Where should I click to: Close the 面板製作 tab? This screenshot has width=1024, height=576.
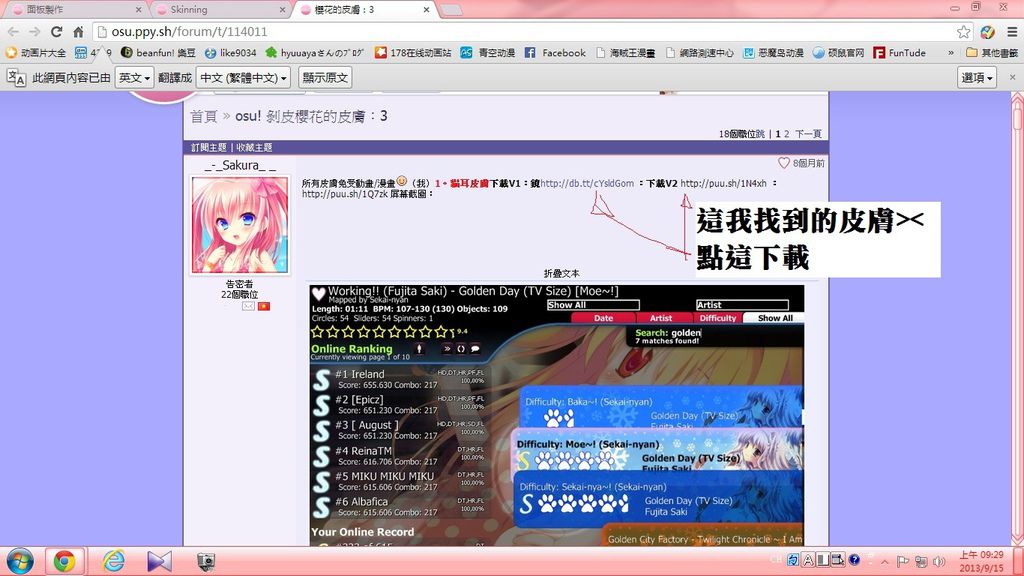pyautogui.click(x=138, y=10)
